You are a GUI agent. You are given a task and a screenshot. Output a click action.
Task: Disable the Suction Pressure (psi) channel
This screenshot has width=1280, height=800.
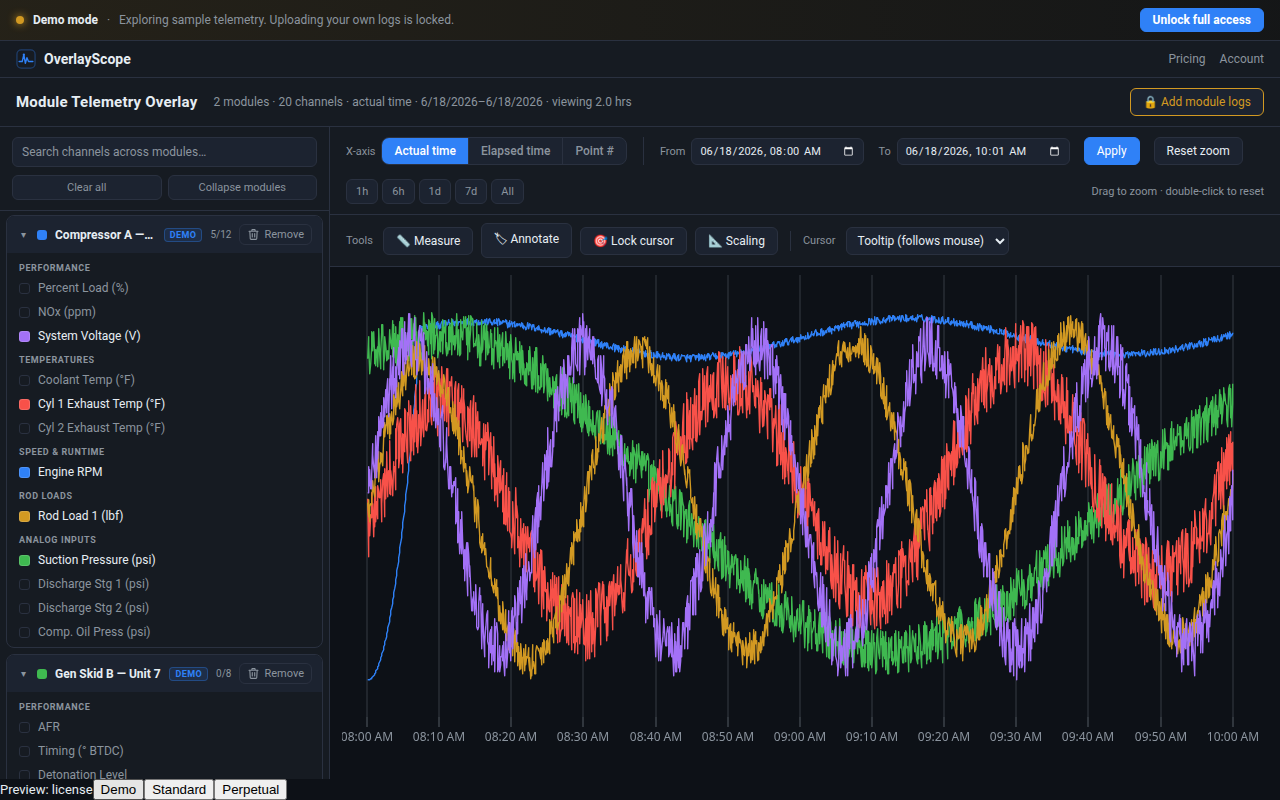[x=25, y=560]
